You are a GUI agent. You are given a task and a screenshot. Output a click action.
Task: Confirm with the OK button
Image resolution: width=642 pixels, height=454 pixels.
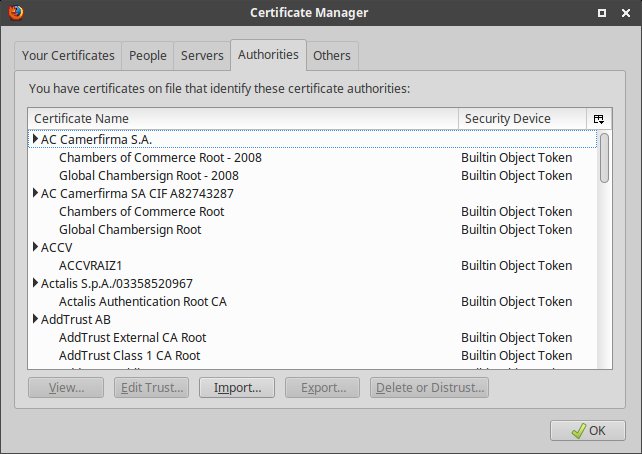pyautogui.click(x=588, y=431)
